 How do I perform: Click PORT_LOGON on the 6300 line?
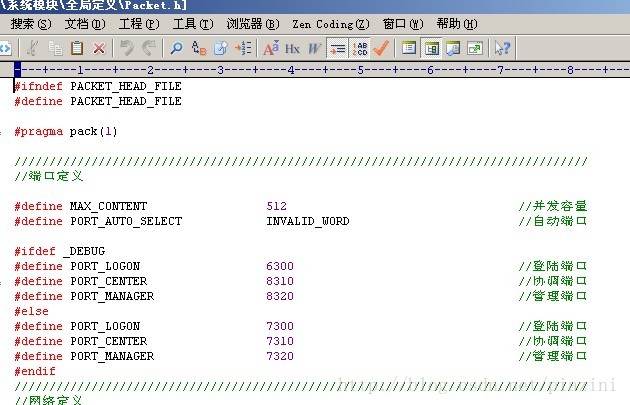[x=105, y=266]
